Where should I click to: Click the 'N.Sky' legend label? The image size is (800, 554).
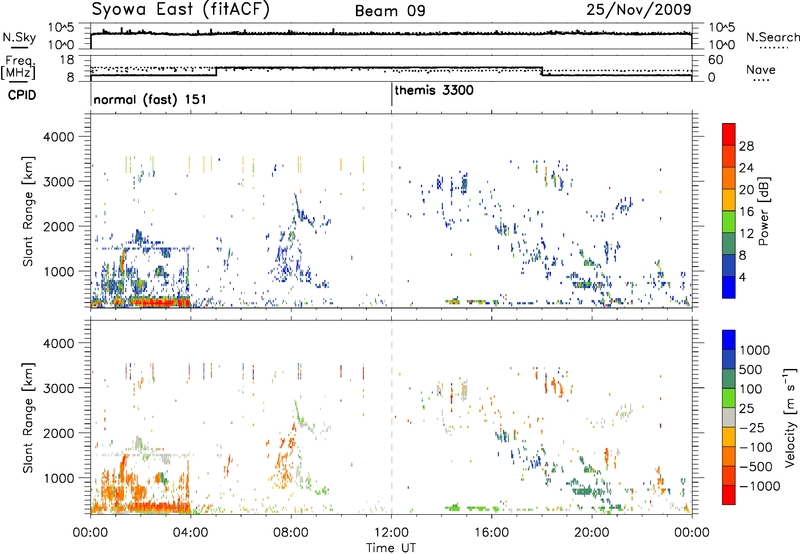click(19, 37)
